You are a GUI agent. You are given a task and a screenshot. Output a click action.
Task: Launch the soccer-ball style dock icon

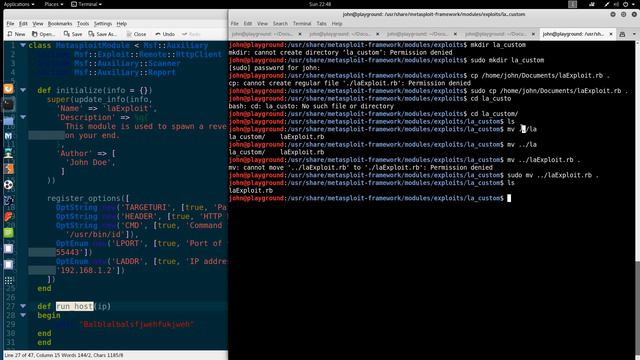point(9,184)
